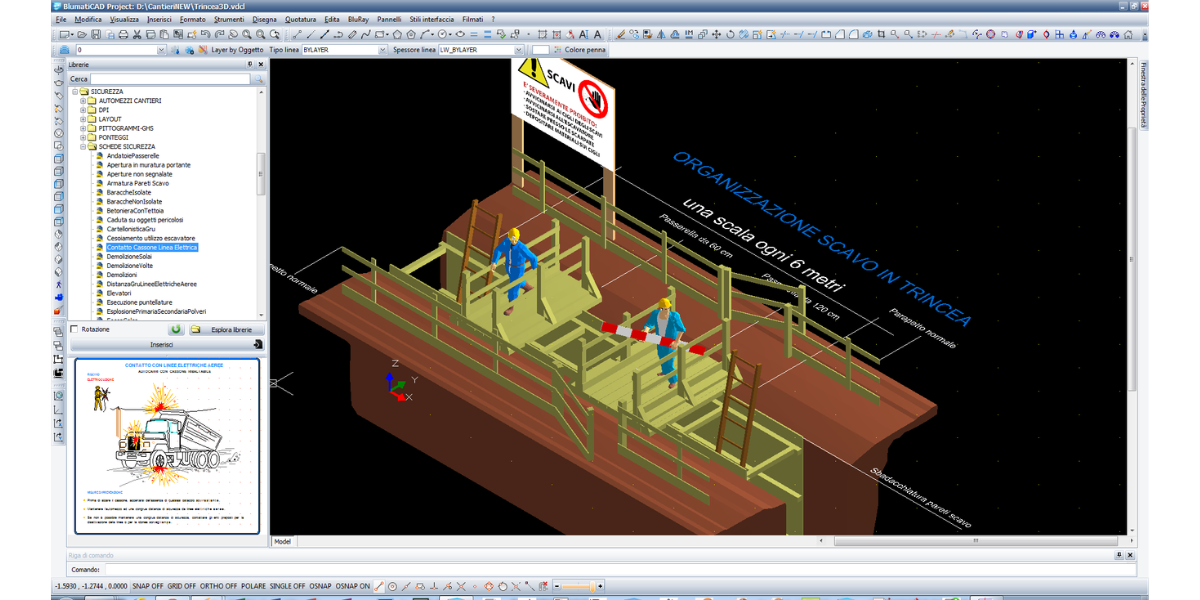Expand the PONTEGGI folder
Screen dimensions: 1200x600
tap(83, 137)
